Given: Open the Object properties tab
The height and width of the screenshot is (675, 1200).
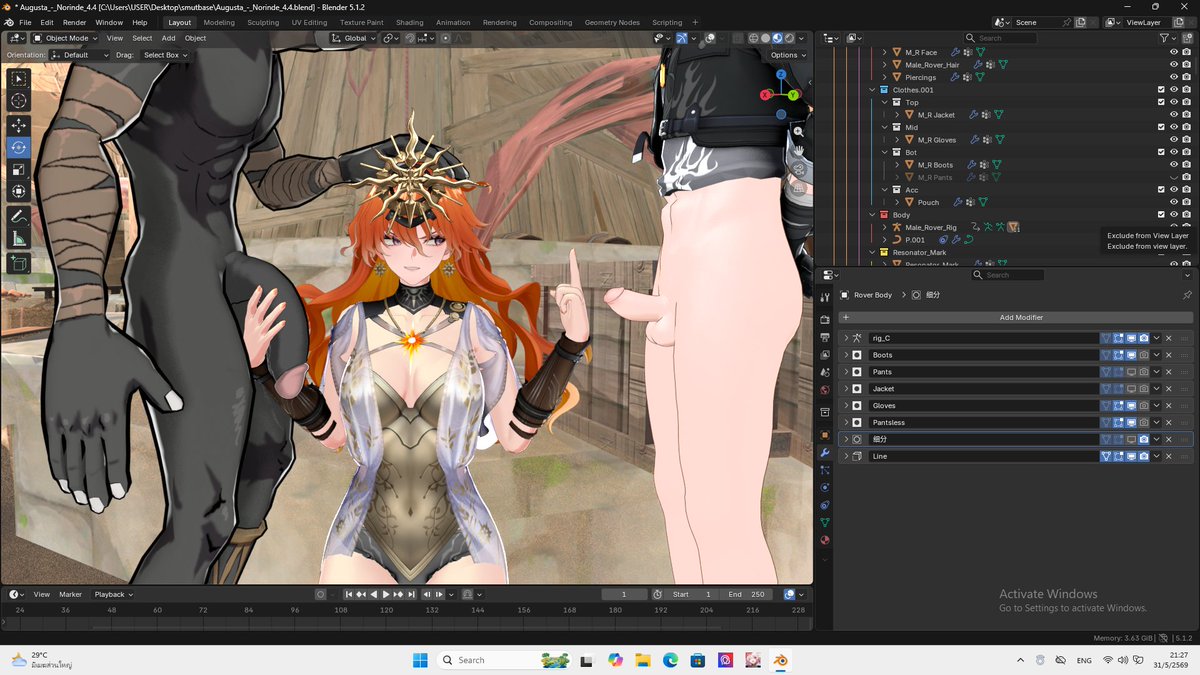Looking at the screenshot, I should [825, 435].
